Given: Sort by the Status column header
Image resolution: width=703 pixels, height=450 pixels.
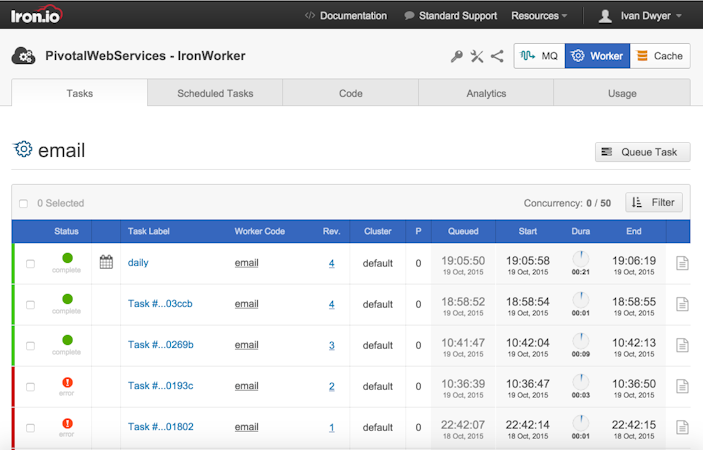Looking at the screenshot, I should click(66, 231).
